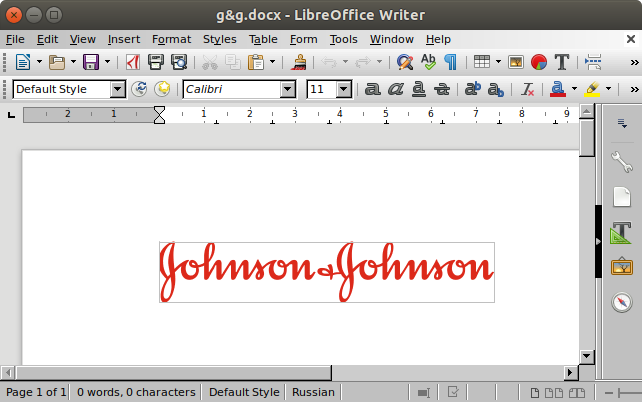Apply yellow highlighting color
Screen dimensions: 642x402
592,89
